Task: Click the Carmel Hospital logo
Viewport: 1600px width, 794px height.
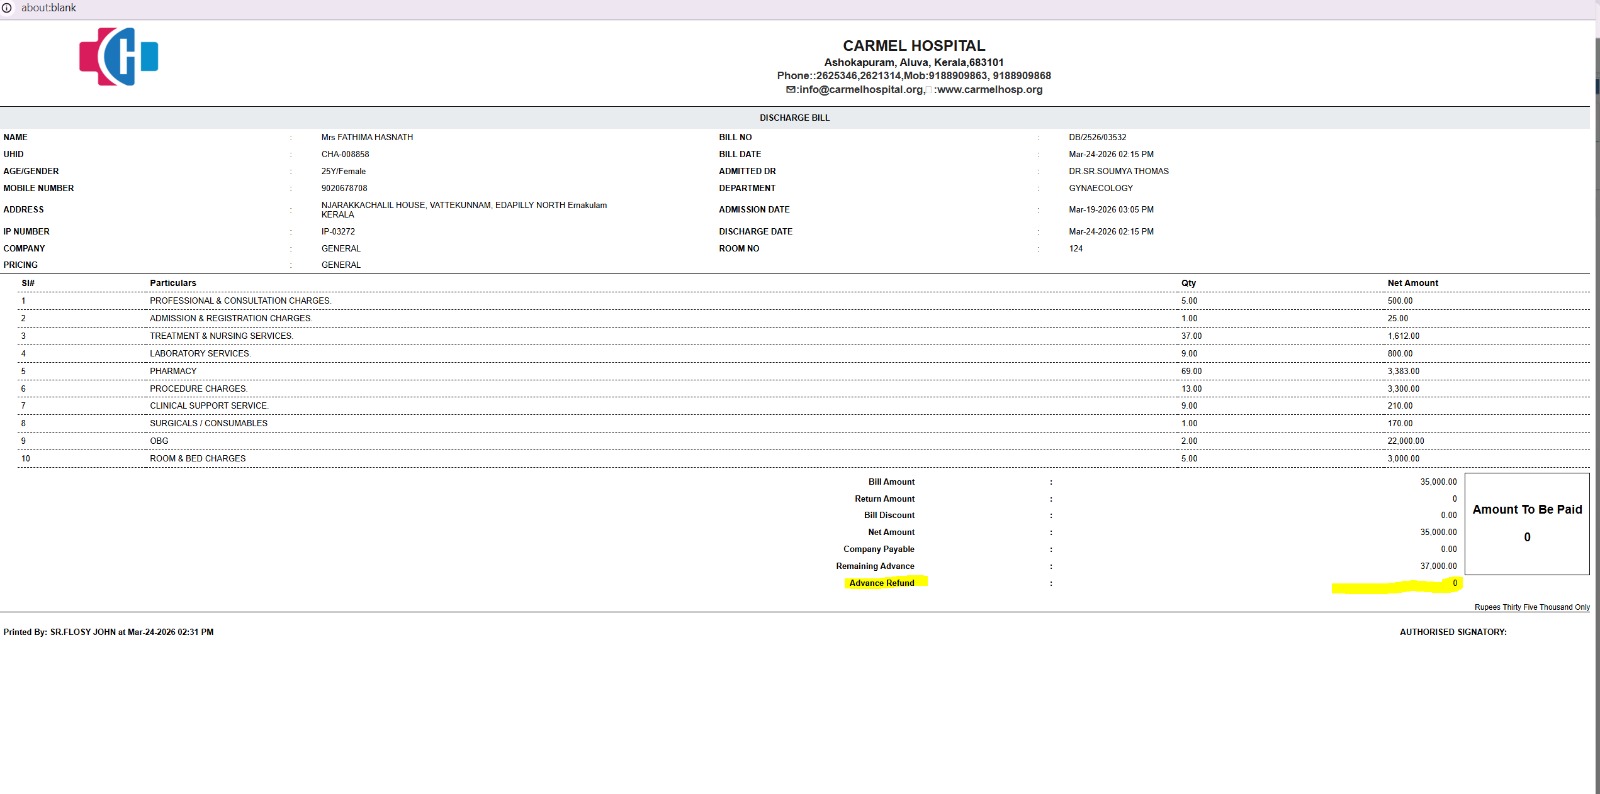Action: [x=119, y=57]
